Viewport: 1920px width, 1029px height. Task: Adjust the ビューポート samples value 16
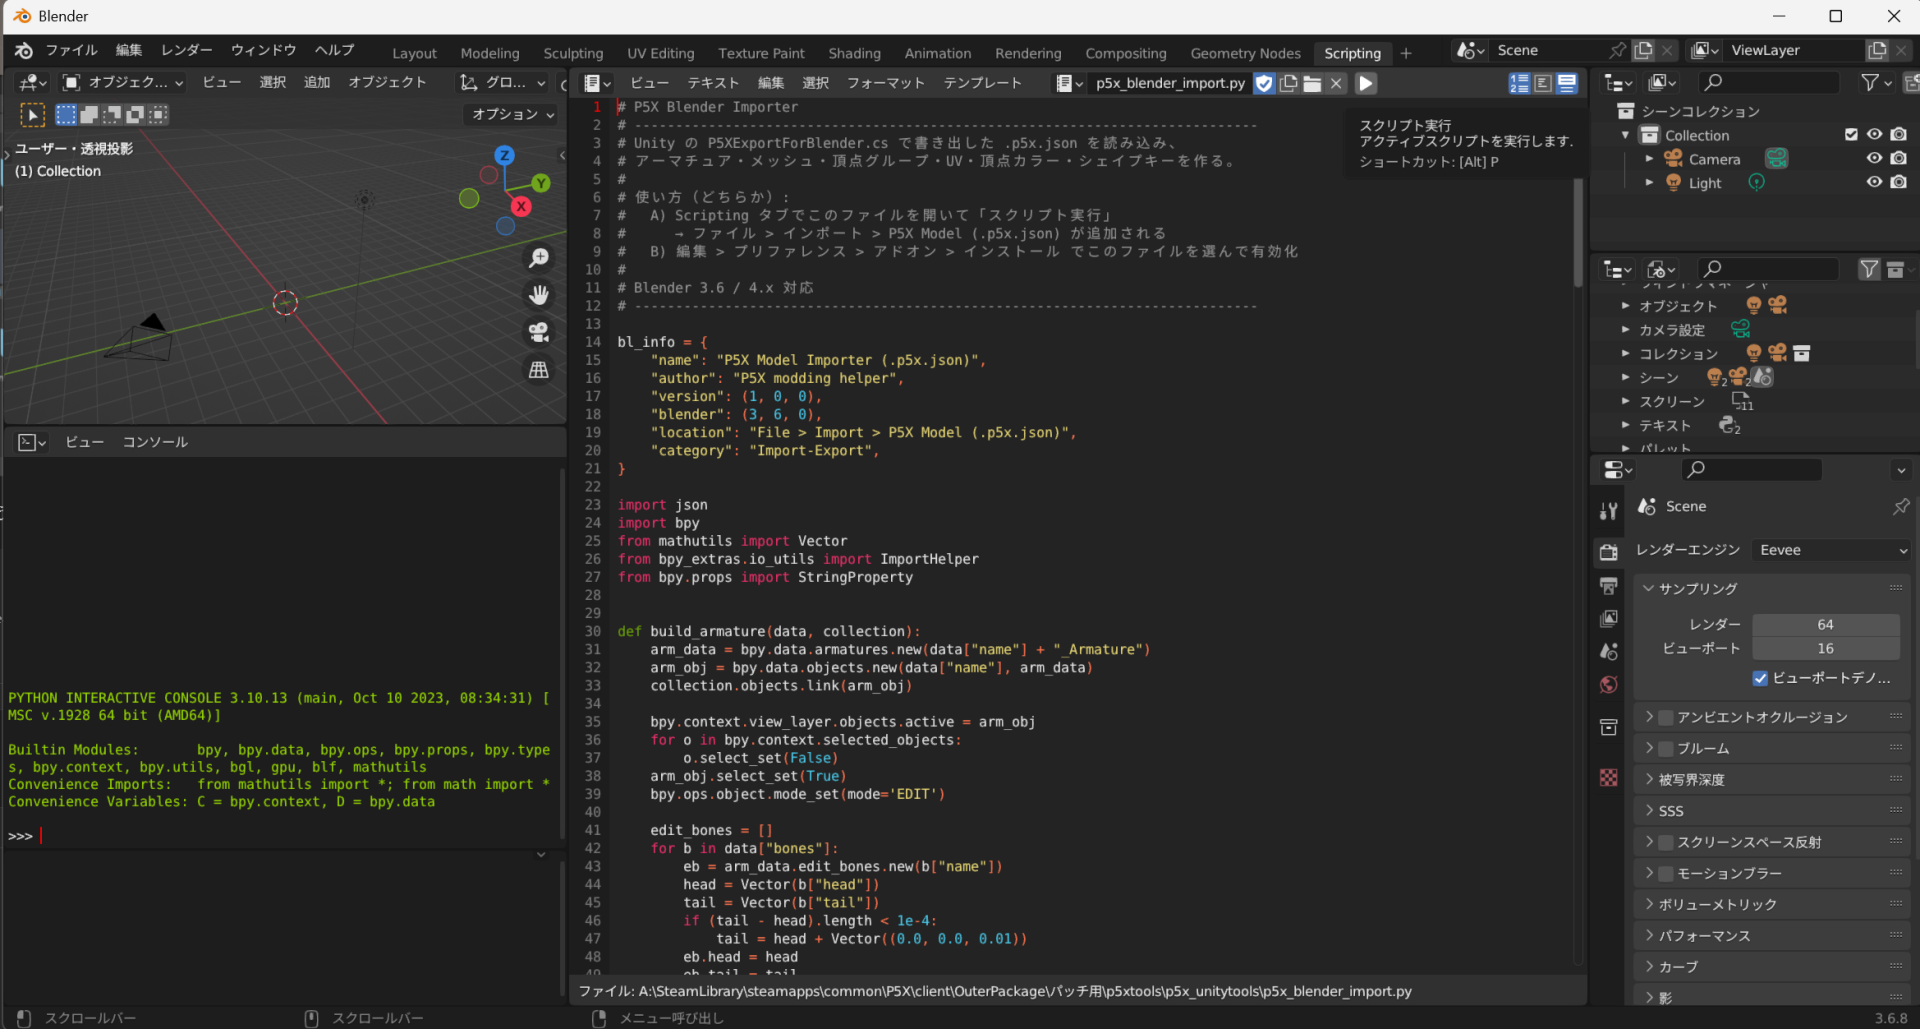[x=1825, y=648]
